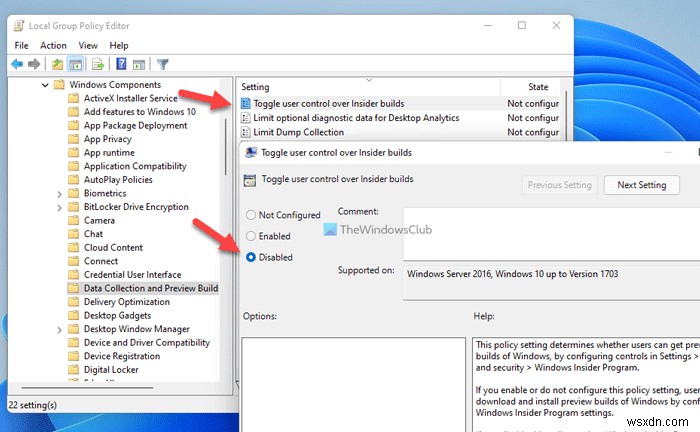Open the File menu
The height and width of the screenshot is (432, 700).
pyautogui.click(x=21, y=46)
